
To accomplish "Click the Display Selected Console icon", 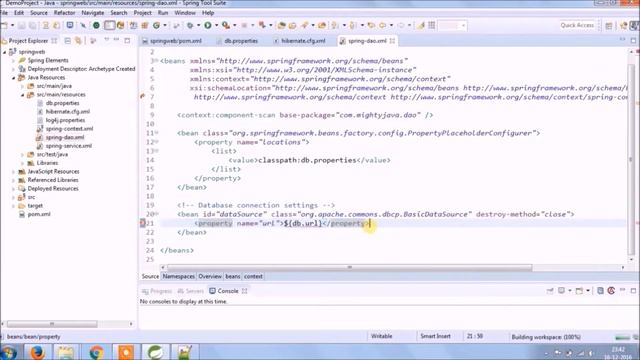I will coord(562,291).
